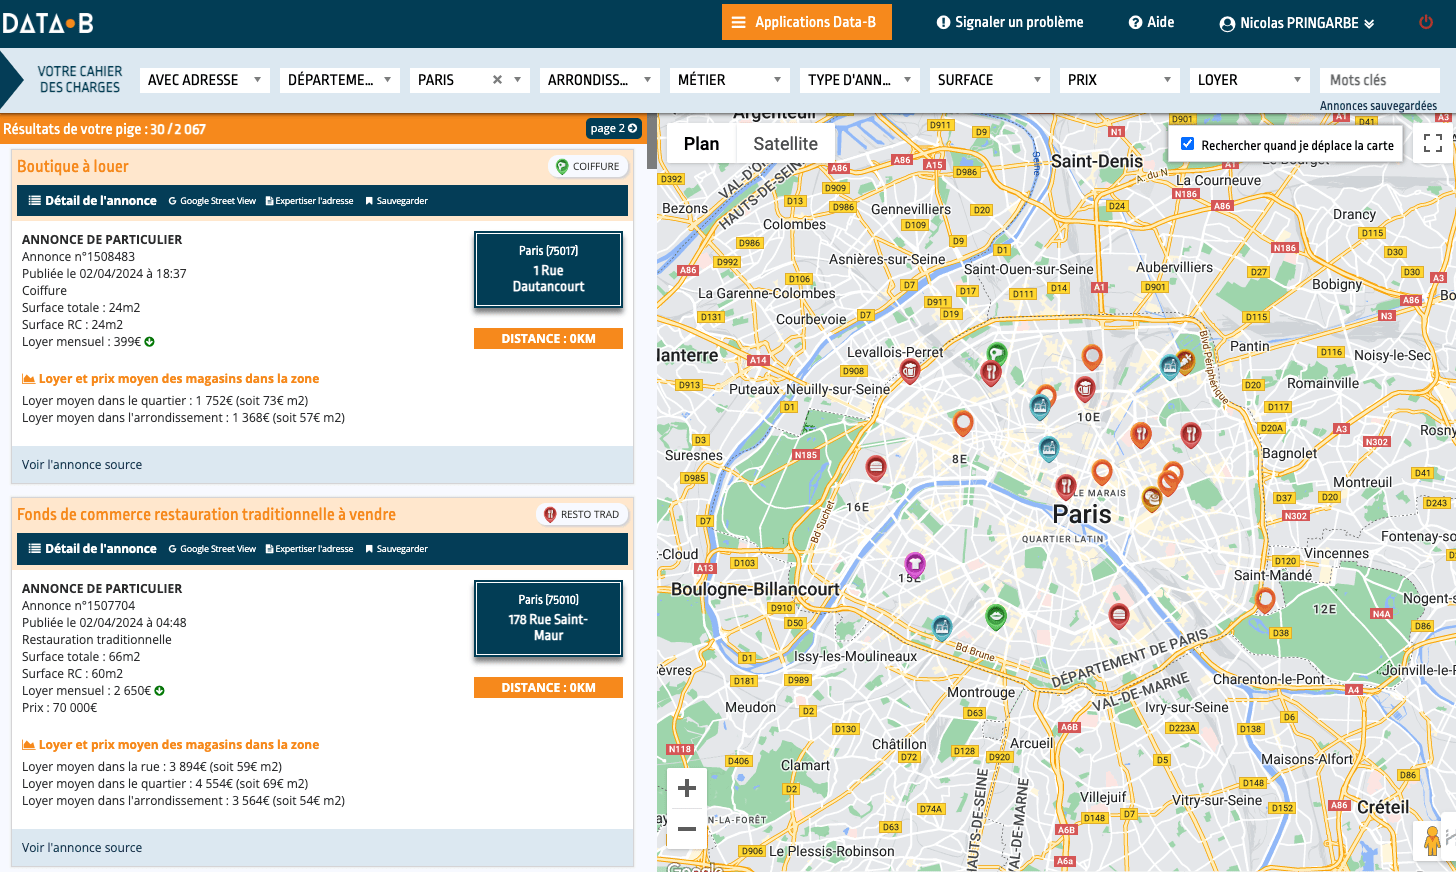Open the PARIS dropdown arrow
Screen dimensions: 1456x872
(518, 80)
